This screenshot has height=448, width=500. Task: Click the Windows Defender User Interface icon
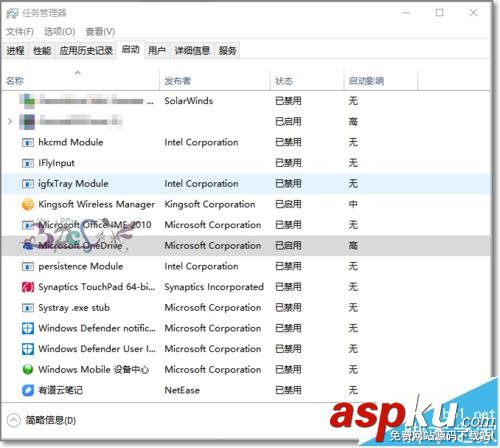[28, 349]
